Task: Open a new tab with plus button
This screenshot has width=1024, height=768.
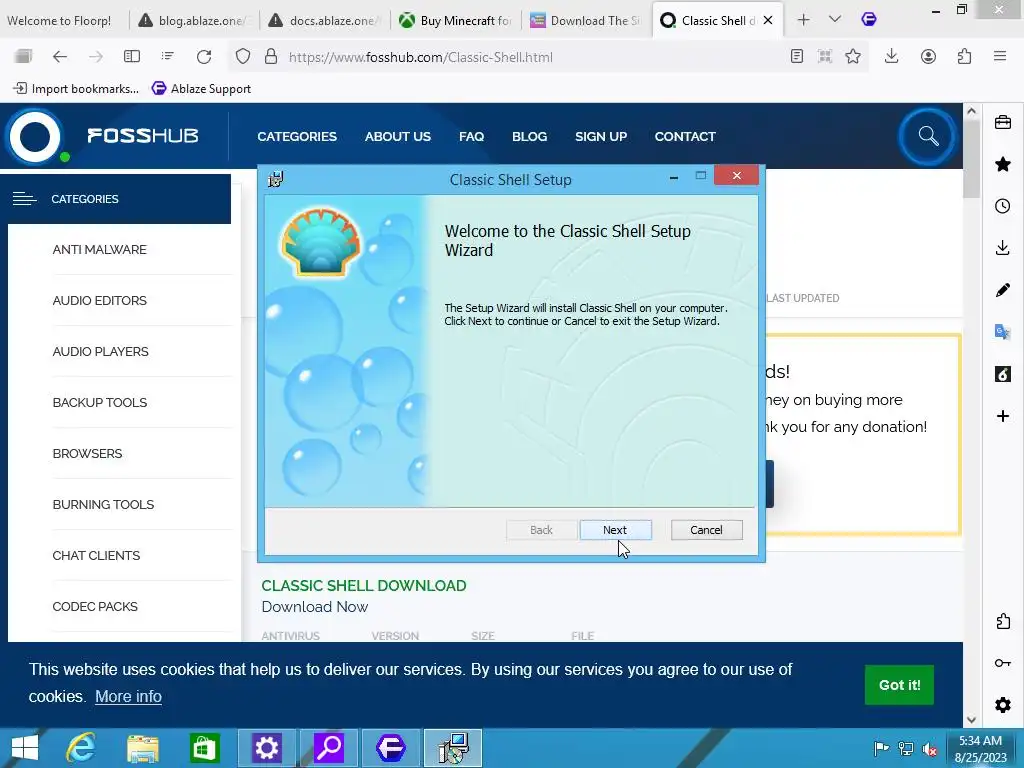Action: pyautogui.click(x=803, y=20)
